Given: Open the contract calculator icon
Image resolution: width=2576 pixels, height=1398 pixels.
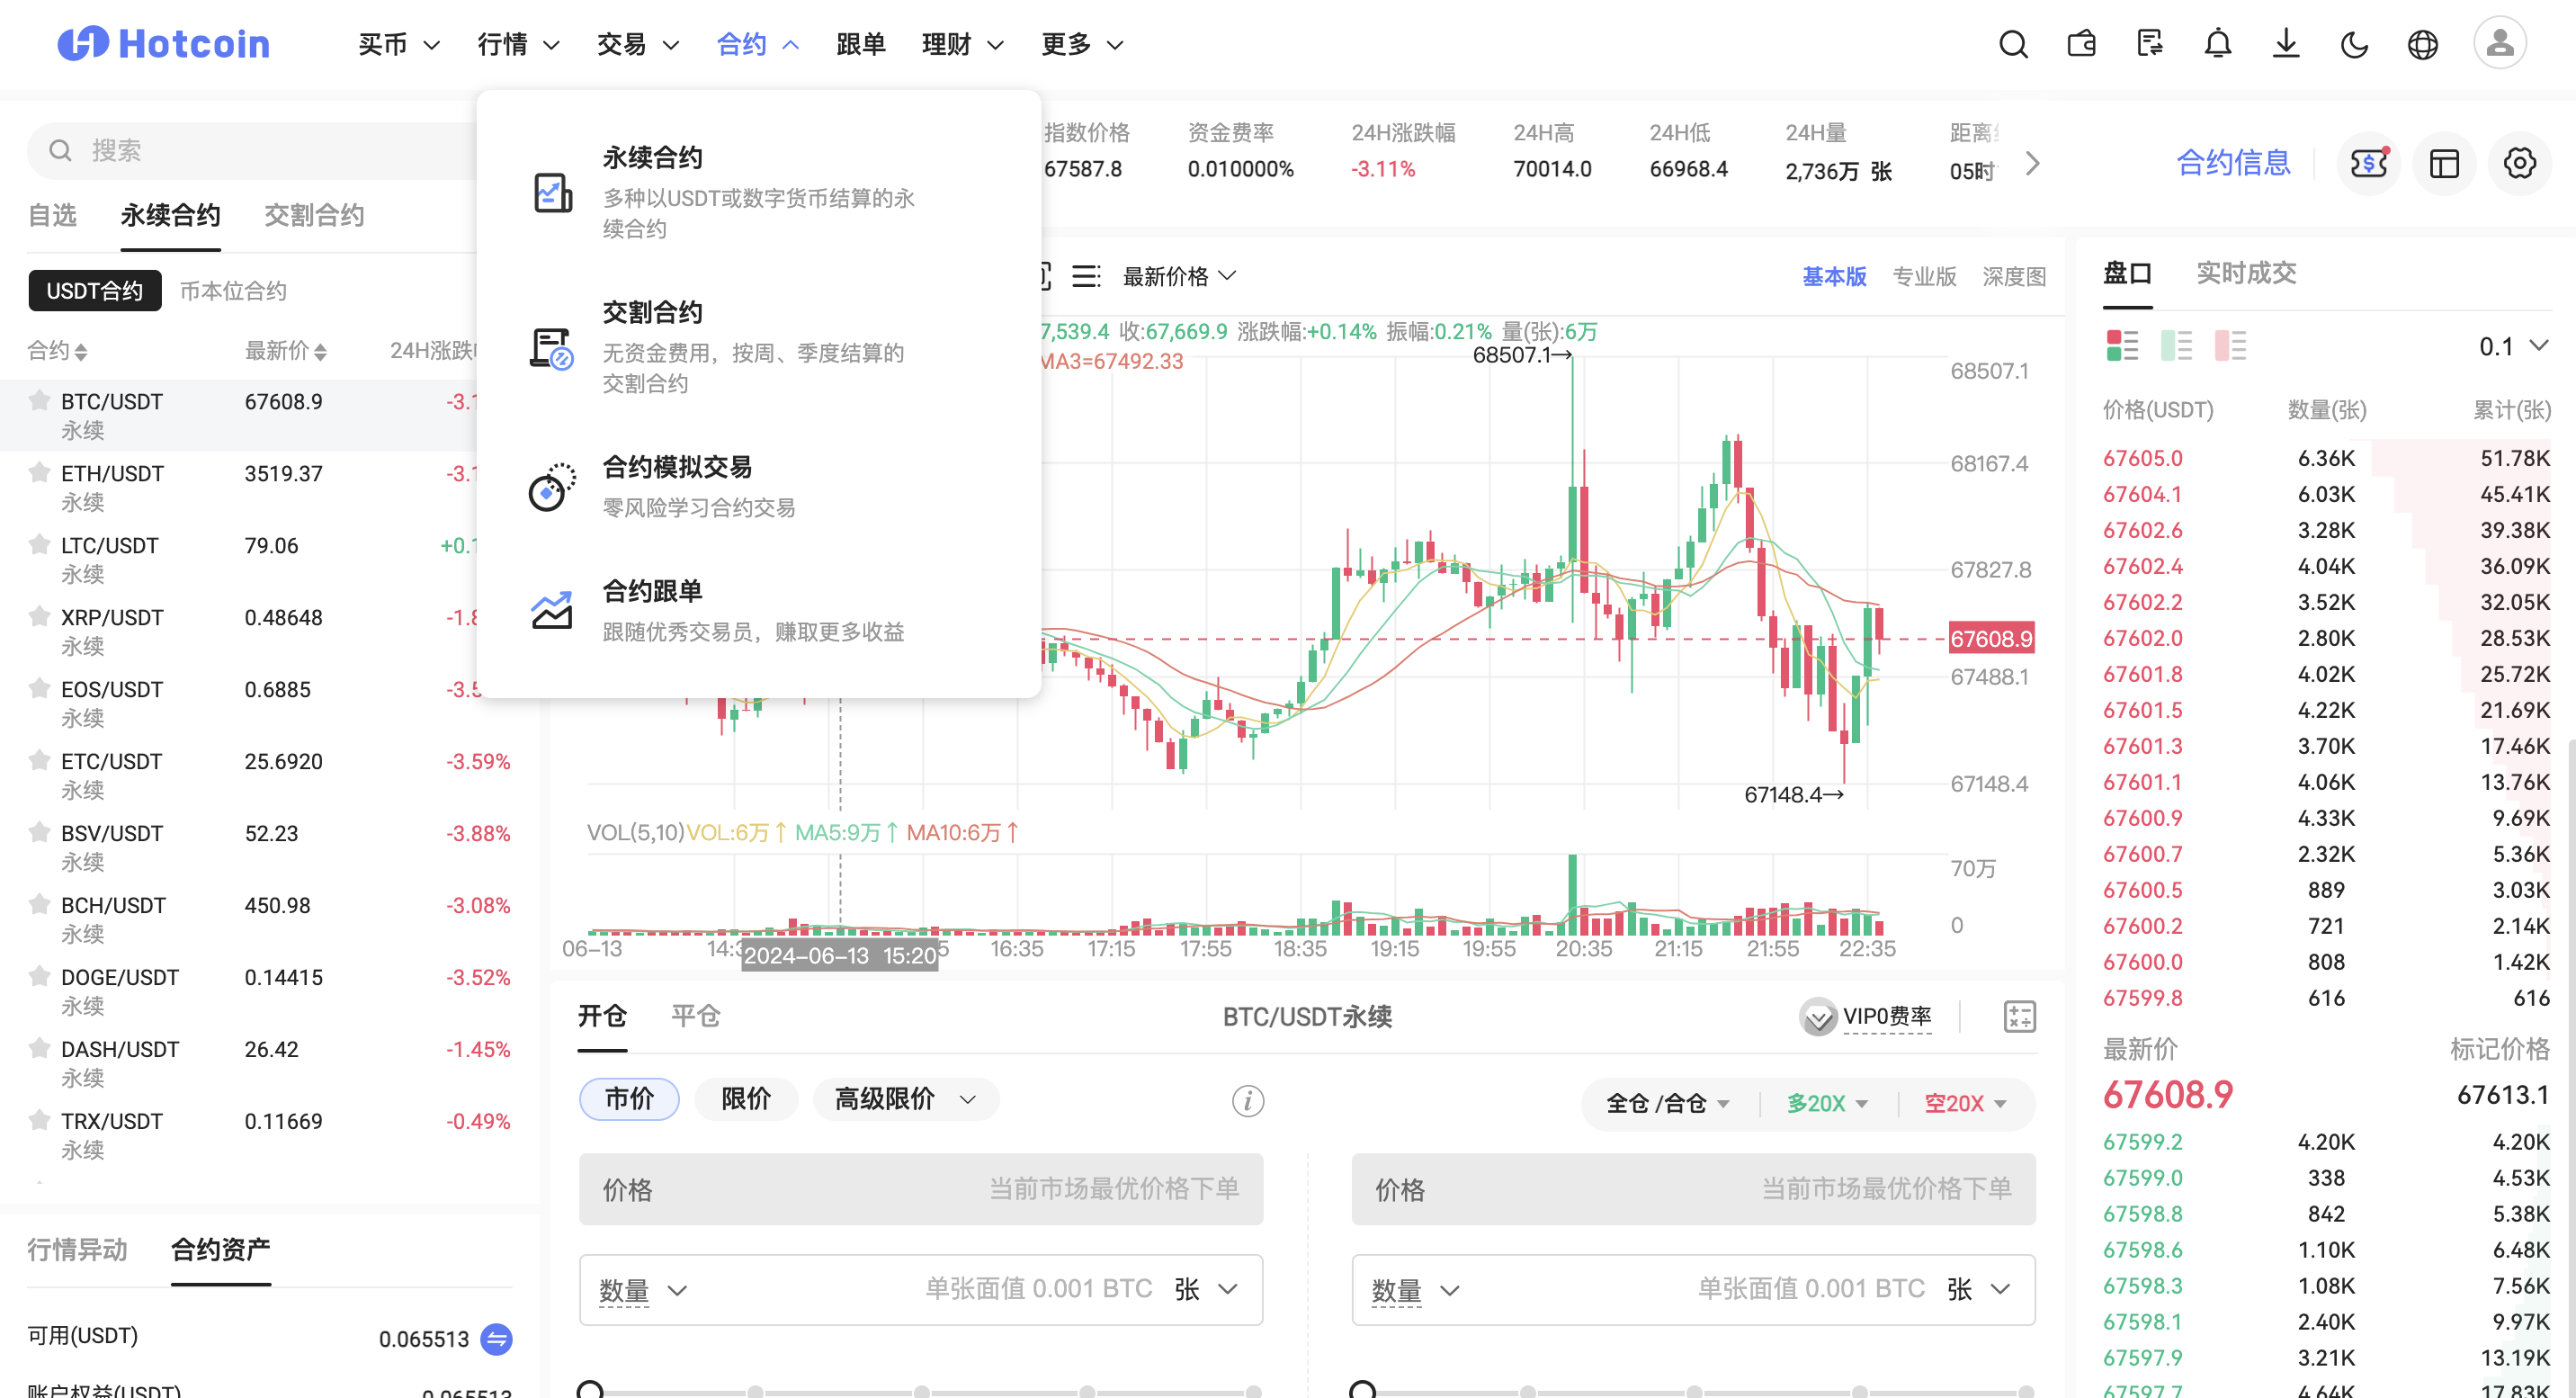Looking at the screenshot, I should tap(2019, 1016).
